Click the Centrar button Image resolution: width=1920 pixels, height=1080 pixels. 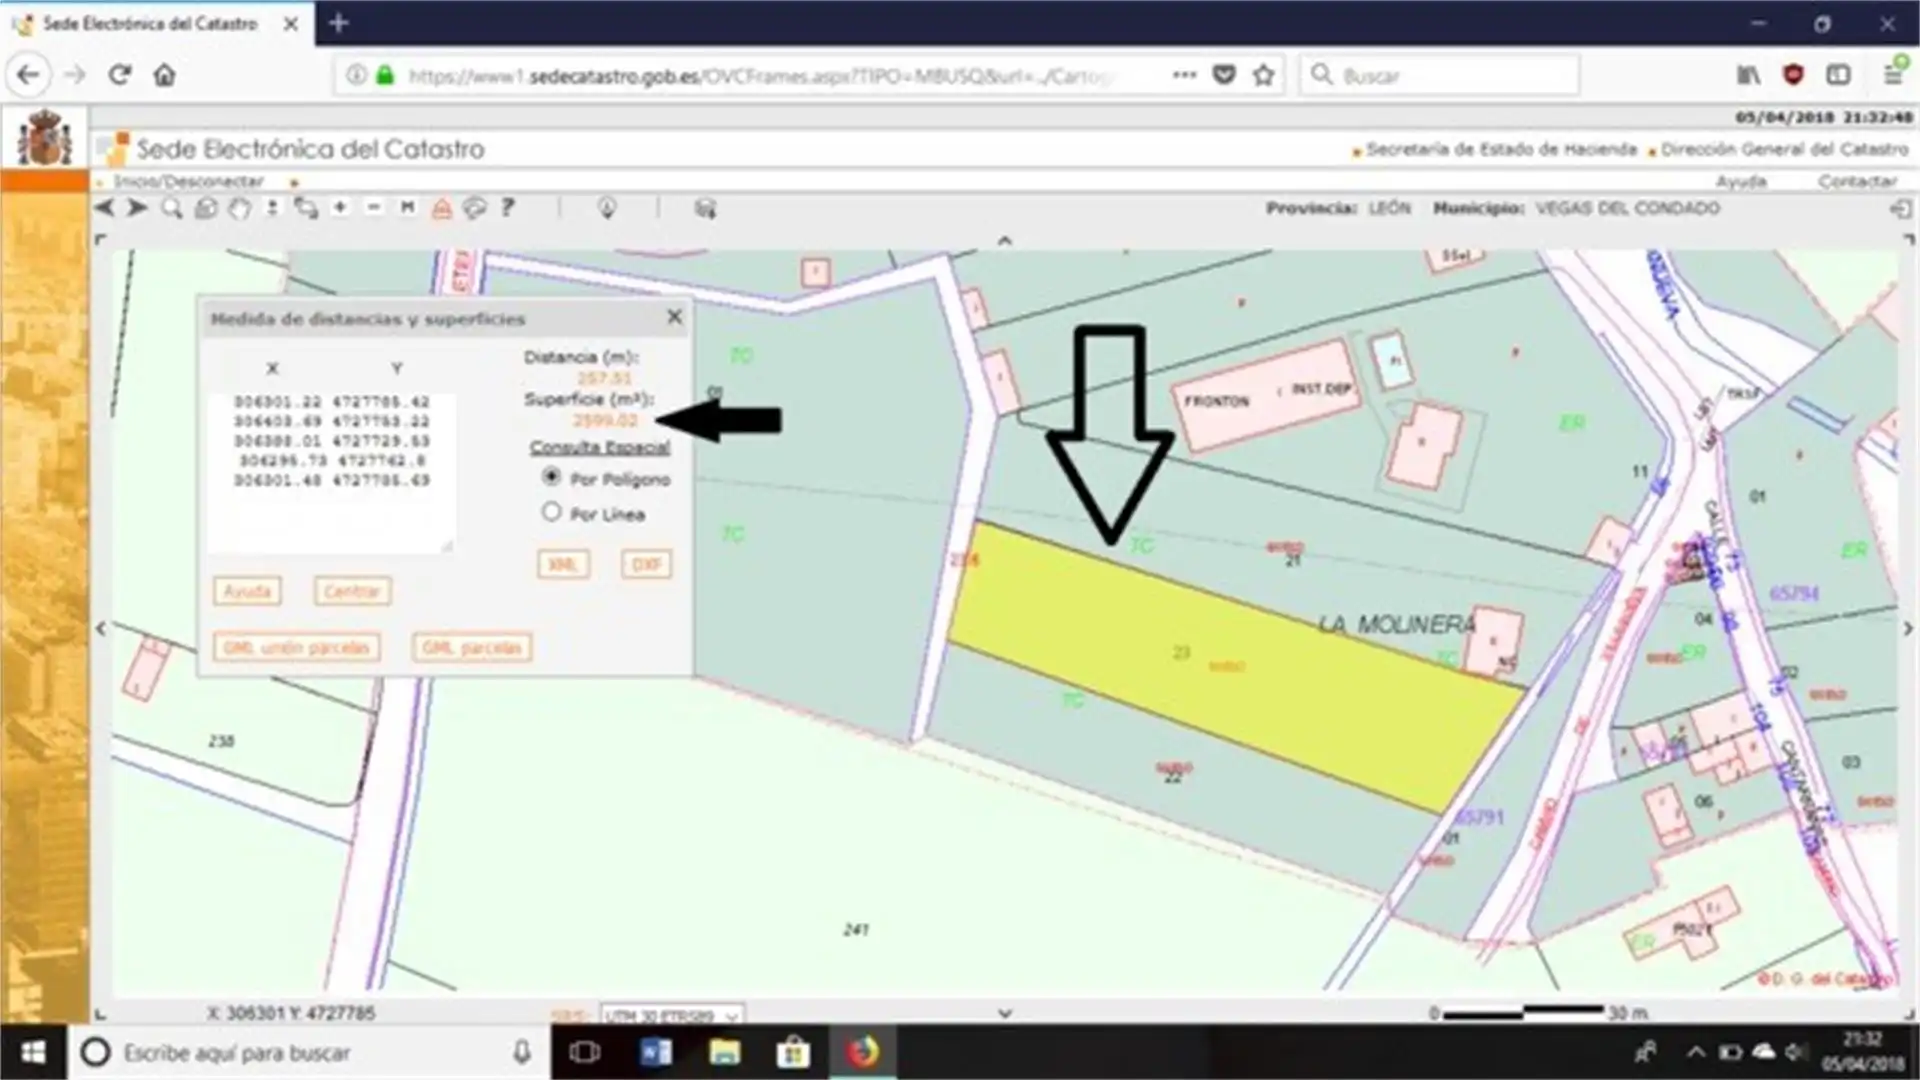[x=352, y=591]
